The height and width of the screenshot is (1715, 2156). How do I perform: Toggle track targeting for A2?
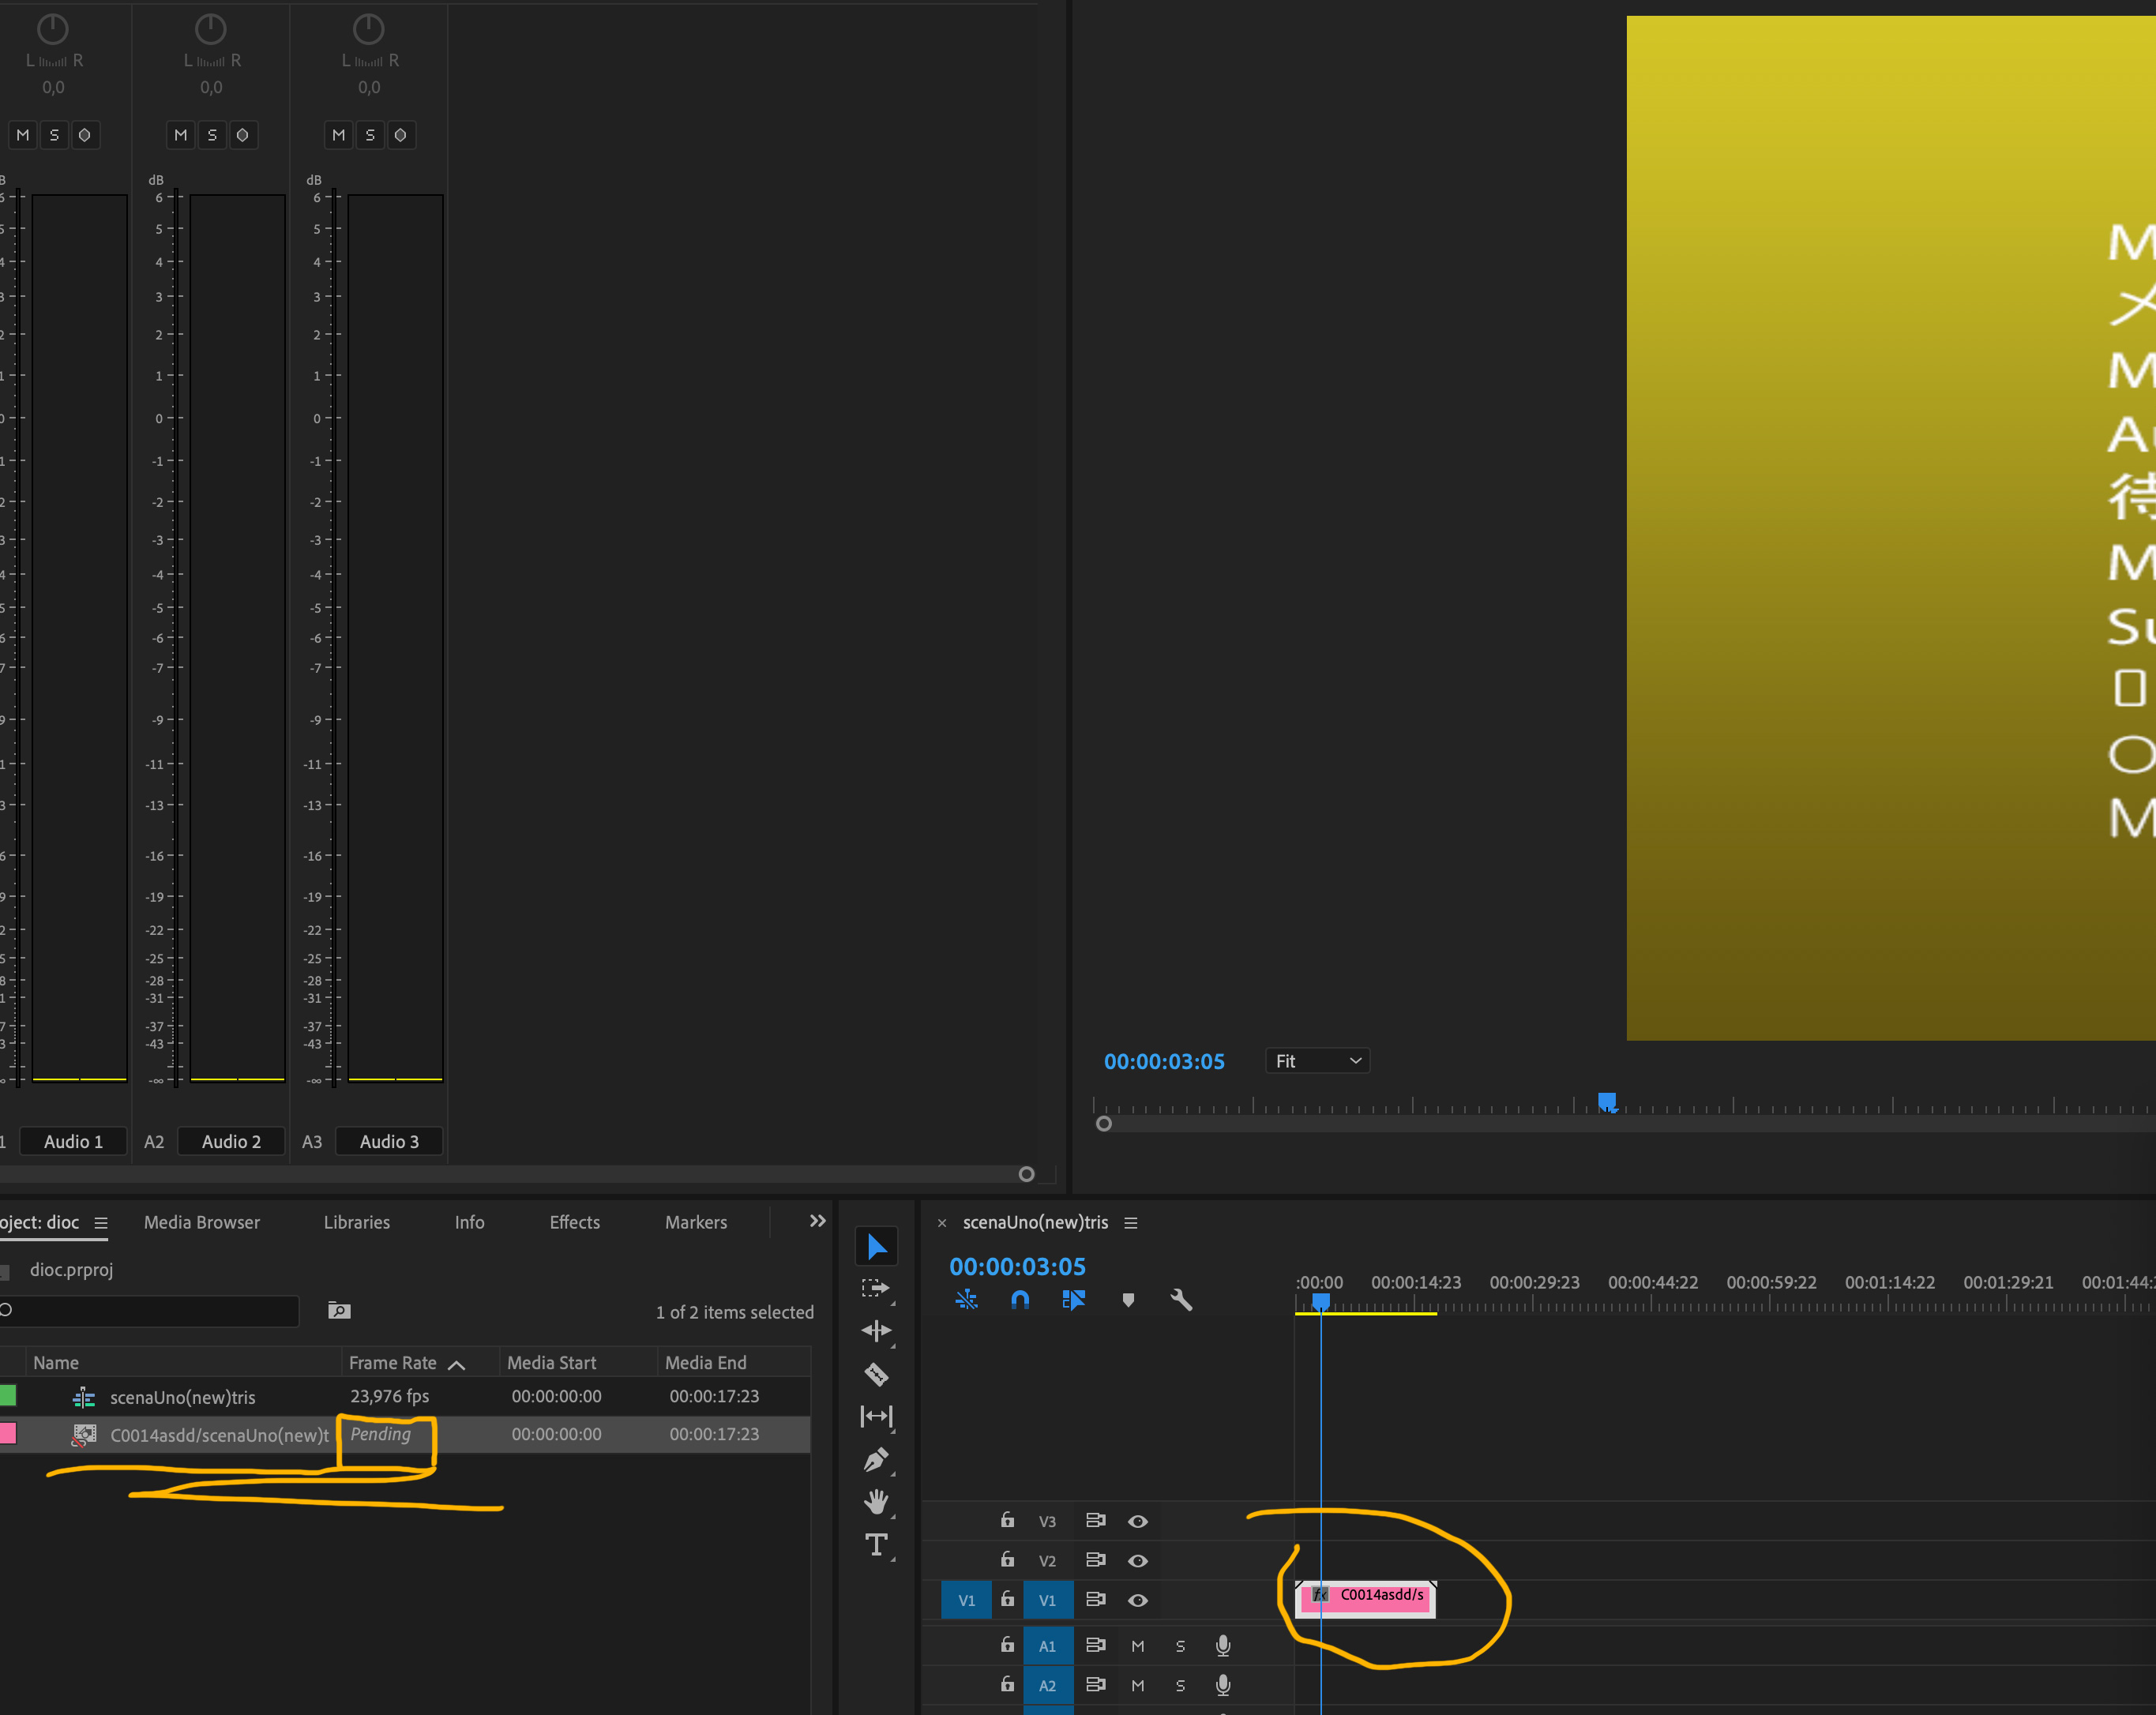1047,1685
